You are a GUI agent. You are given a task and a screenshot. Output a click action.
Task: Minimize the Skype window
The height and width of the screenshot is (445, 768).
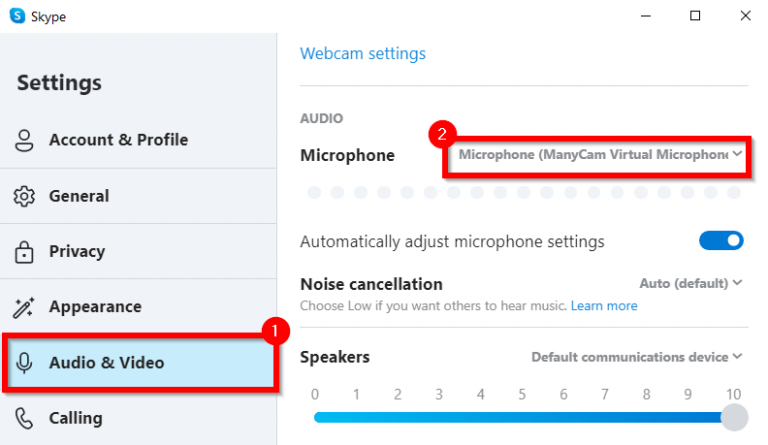(x=648, y=16)
